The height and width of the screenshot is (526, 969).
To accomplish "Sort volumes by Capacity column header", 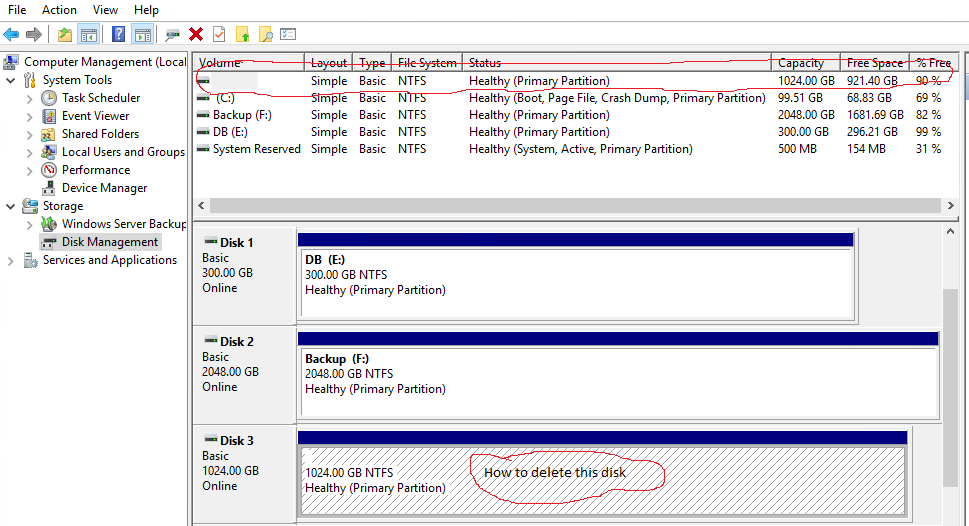I will pos(801,63).
